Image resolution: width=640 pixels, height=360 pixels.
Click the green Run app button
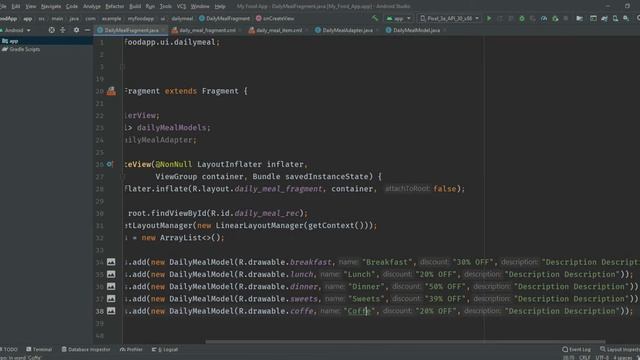489,18
